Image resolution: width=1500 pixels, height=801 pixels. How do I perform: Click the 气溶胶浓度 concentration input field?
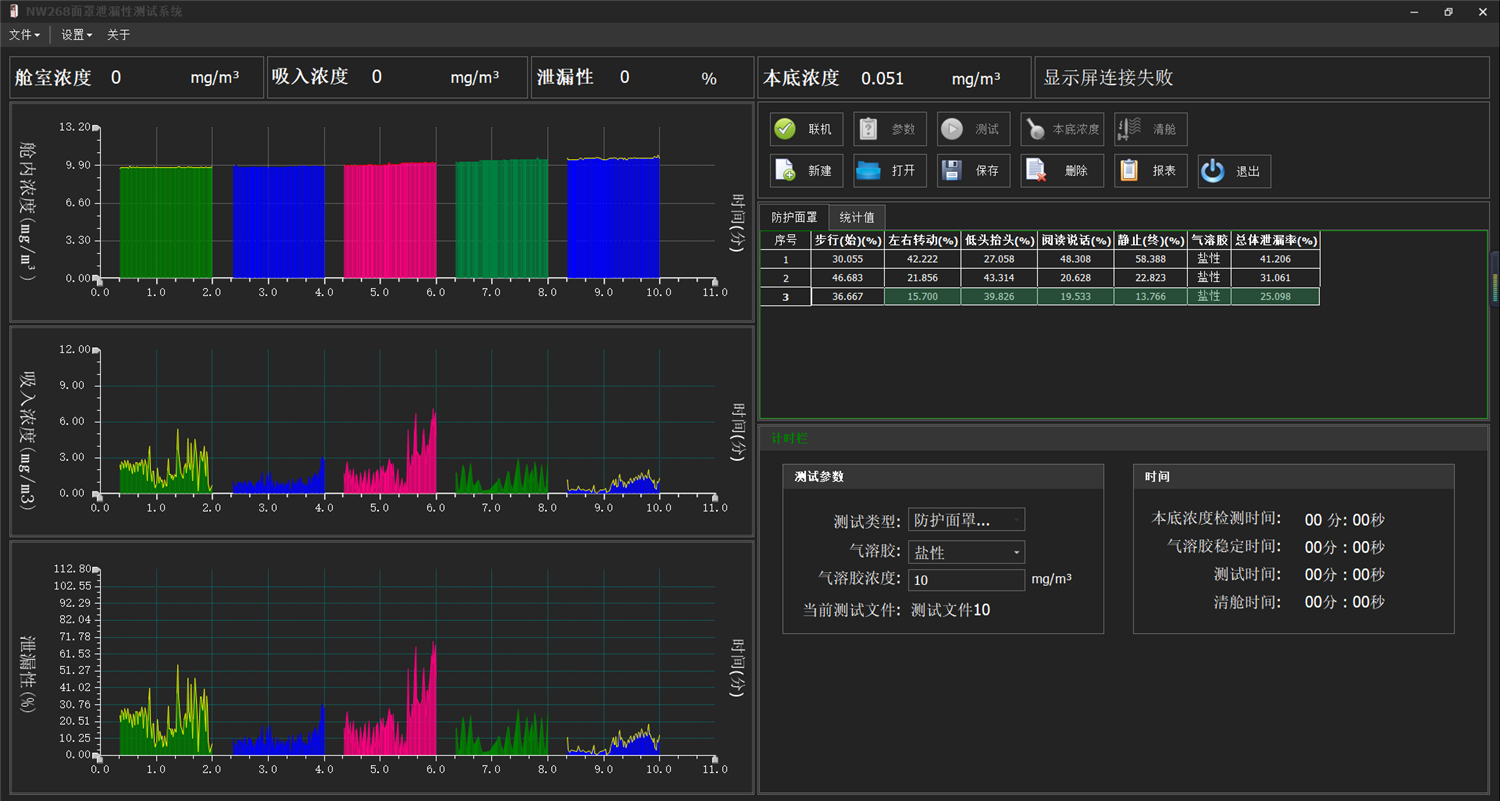966,580
